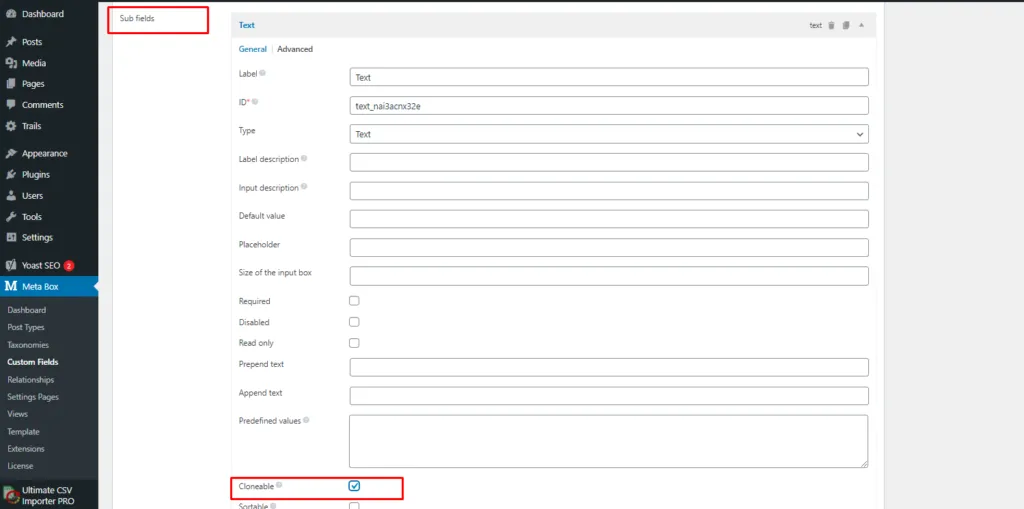
Task: Click the Posts pin icon
Action: 10,42
